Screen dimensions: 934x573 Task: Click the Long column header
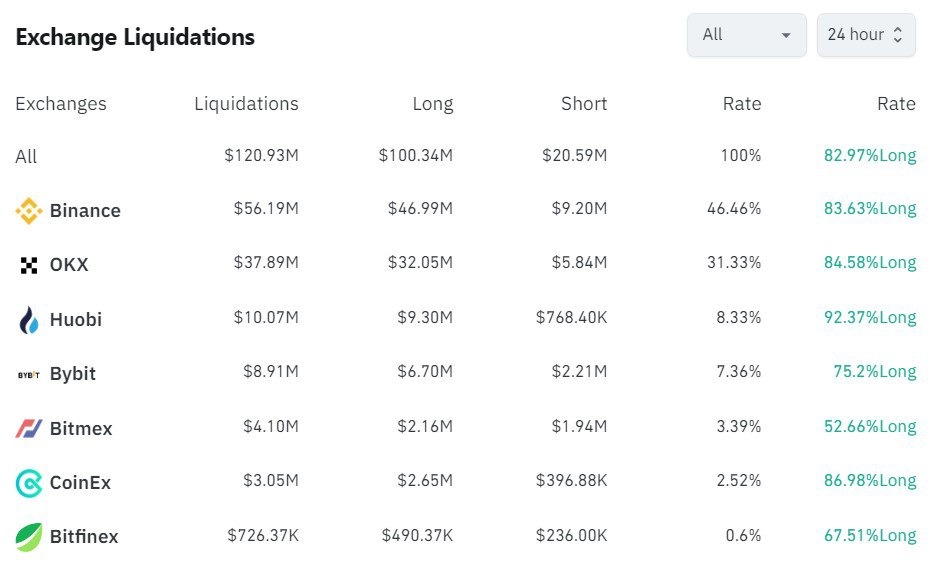tap(432, 104)
